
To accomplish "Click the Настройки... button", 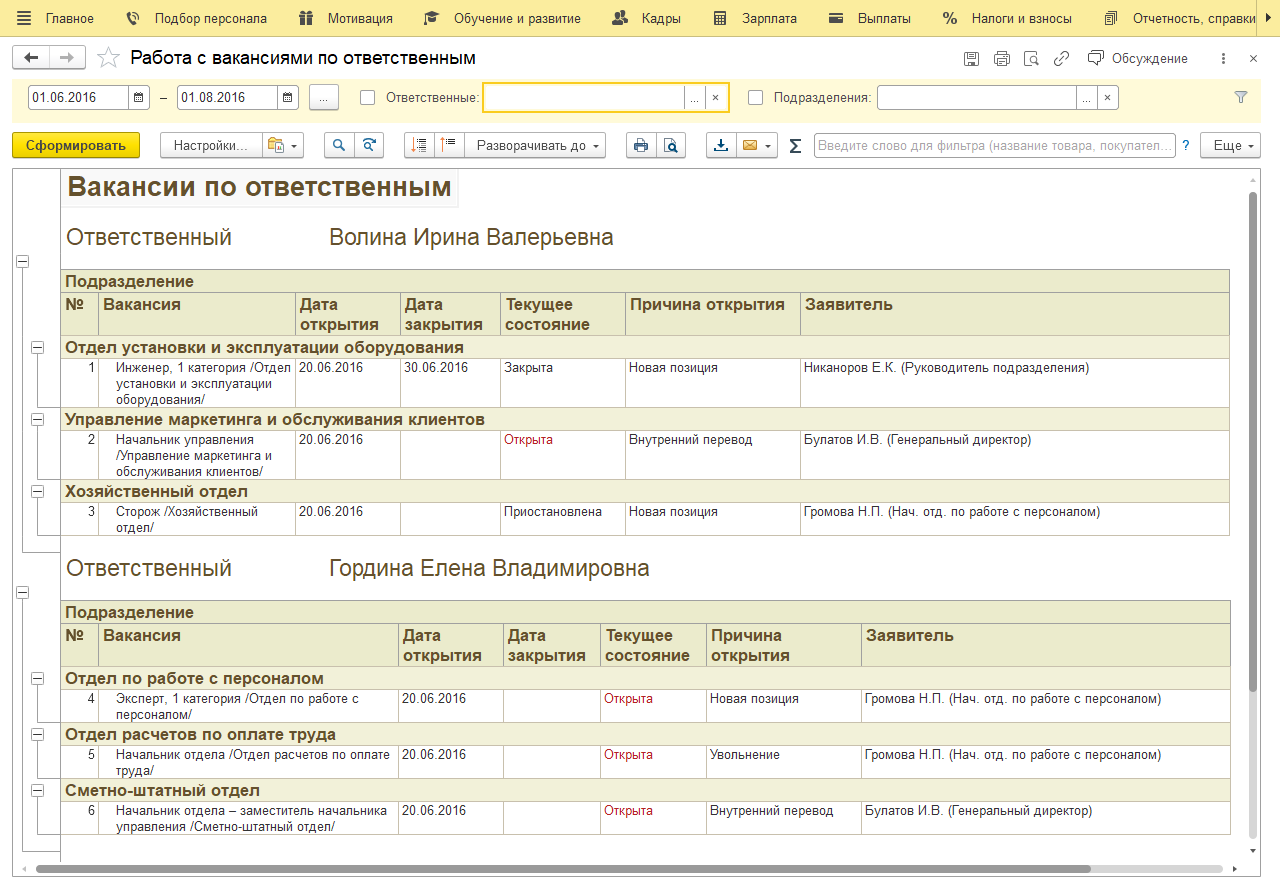I will [x=210, y=146].
